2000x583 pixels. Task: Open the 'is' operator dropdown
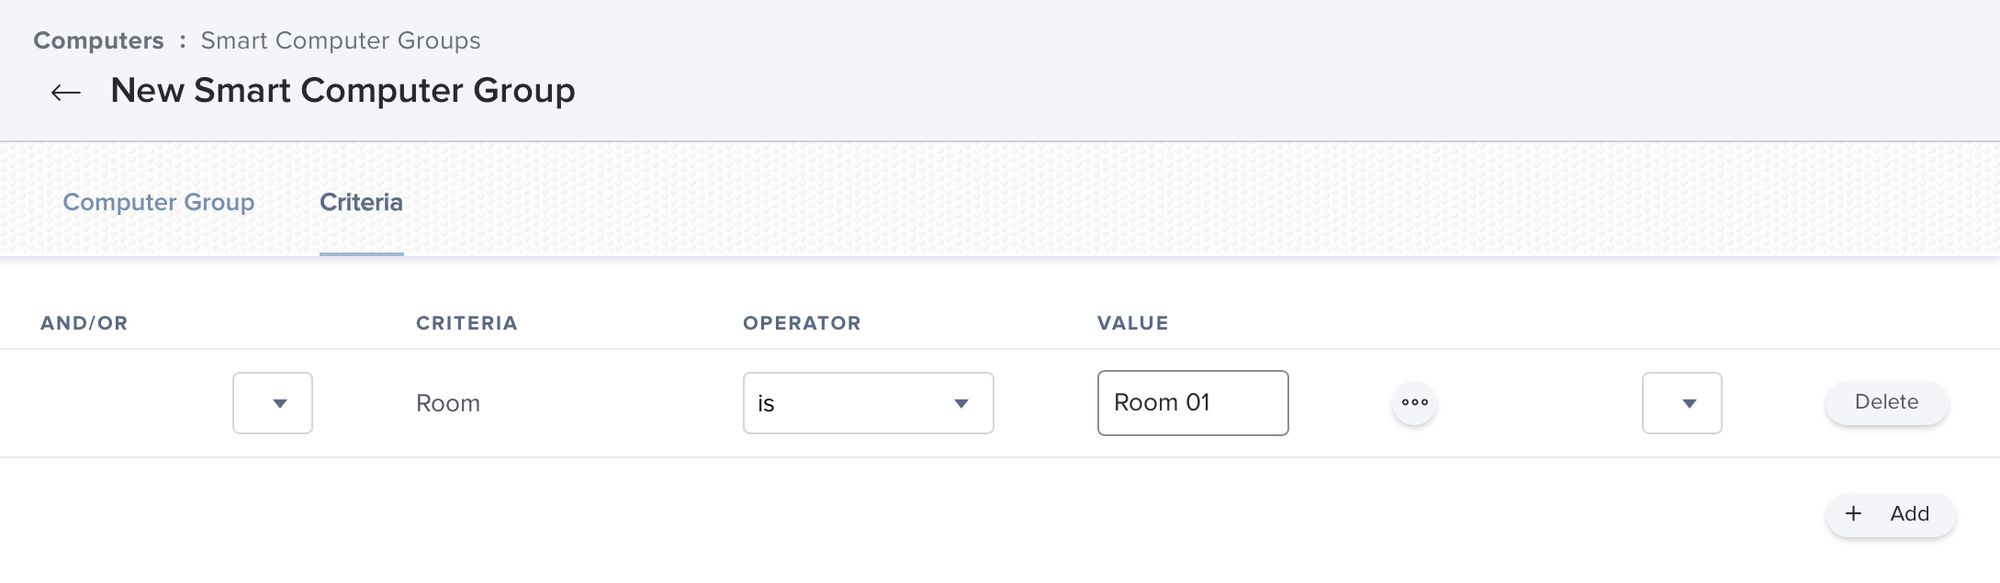[x=868, y=403]
